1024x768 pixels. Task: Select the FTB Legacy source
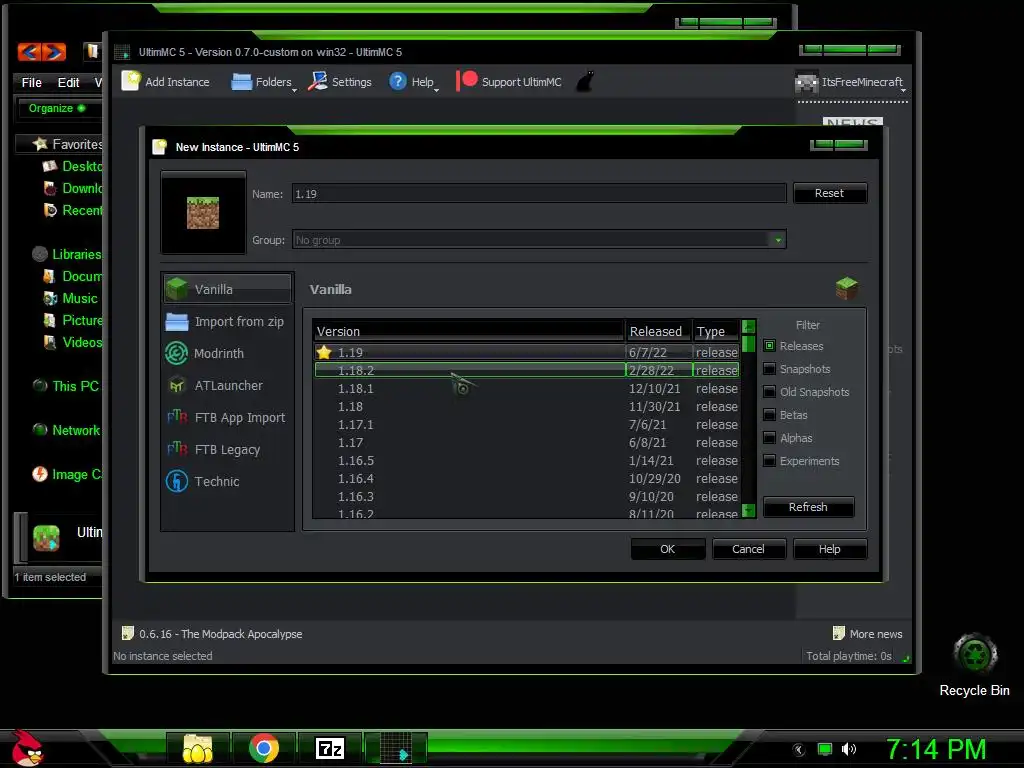[227, 449]
